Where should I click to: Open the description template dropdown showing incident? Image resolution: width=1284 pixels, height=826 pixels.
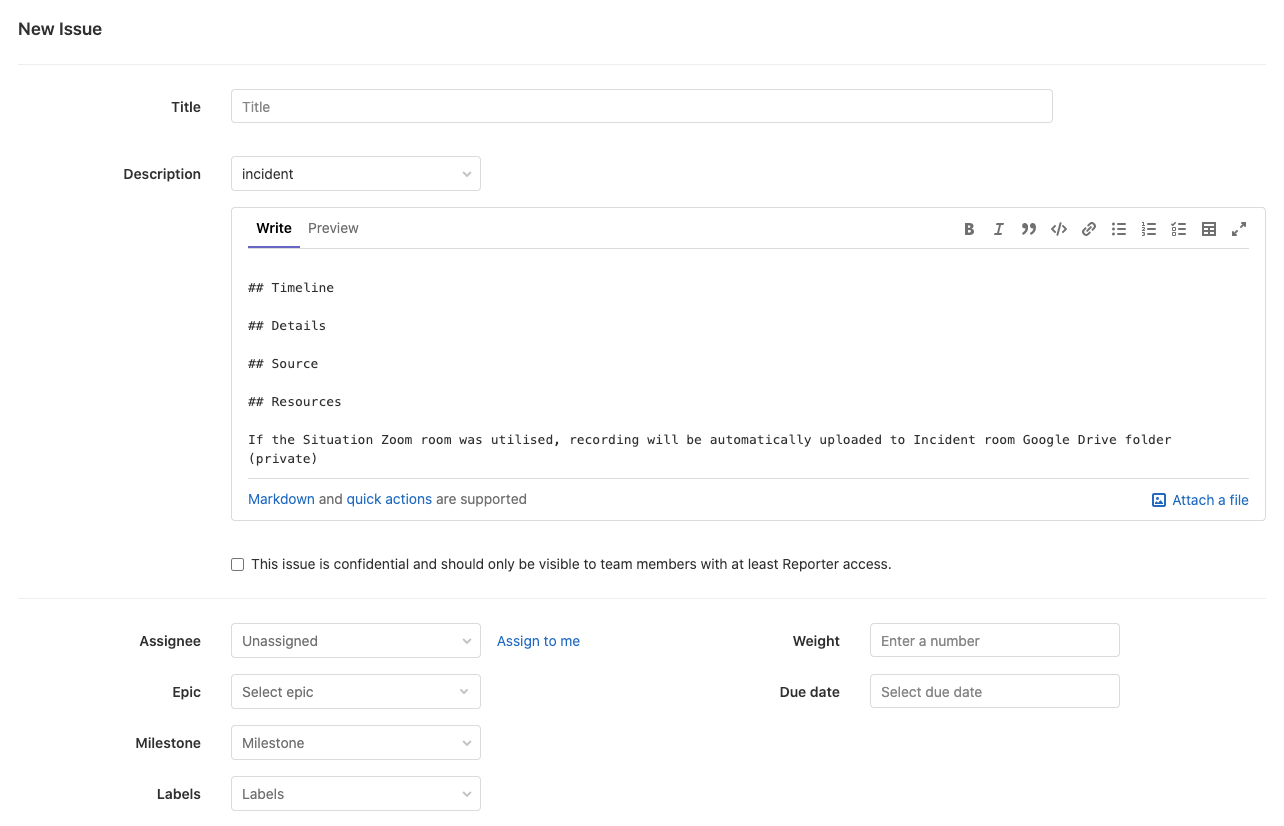pyautogui.click(x=355, y=173)
